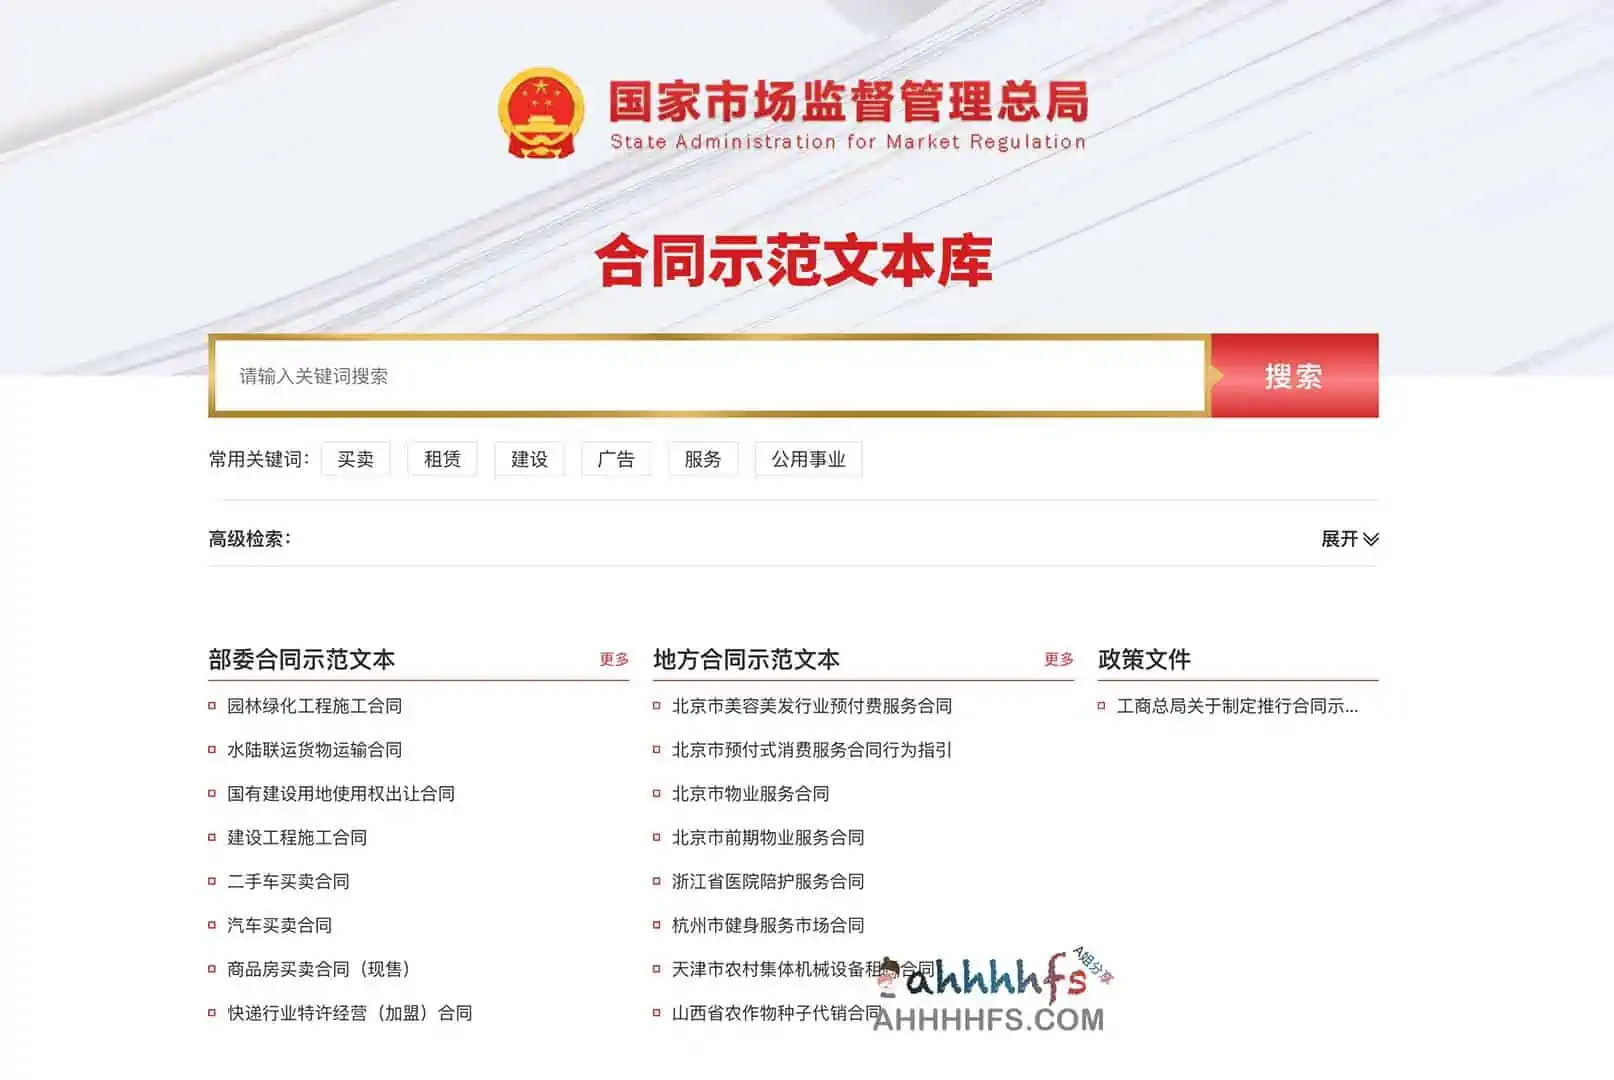The height and width of the screenshot is (1080, 1614).
Task: Select the 广告 keyword tag
Action: (616, 459)
